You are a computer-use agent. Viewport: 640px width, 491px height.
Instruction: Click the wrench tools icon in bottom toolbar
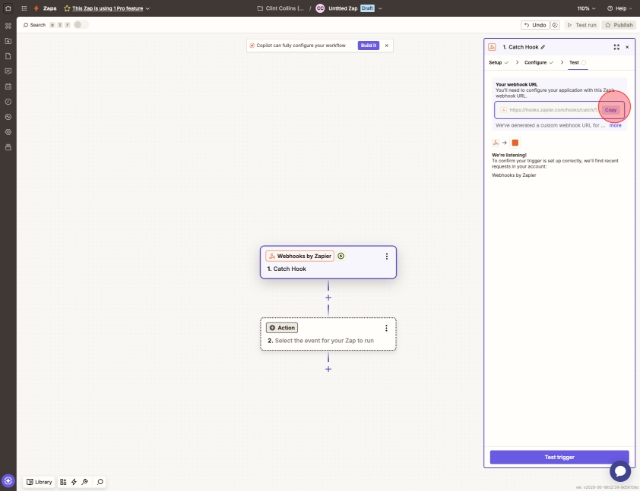tap(84, 482)
